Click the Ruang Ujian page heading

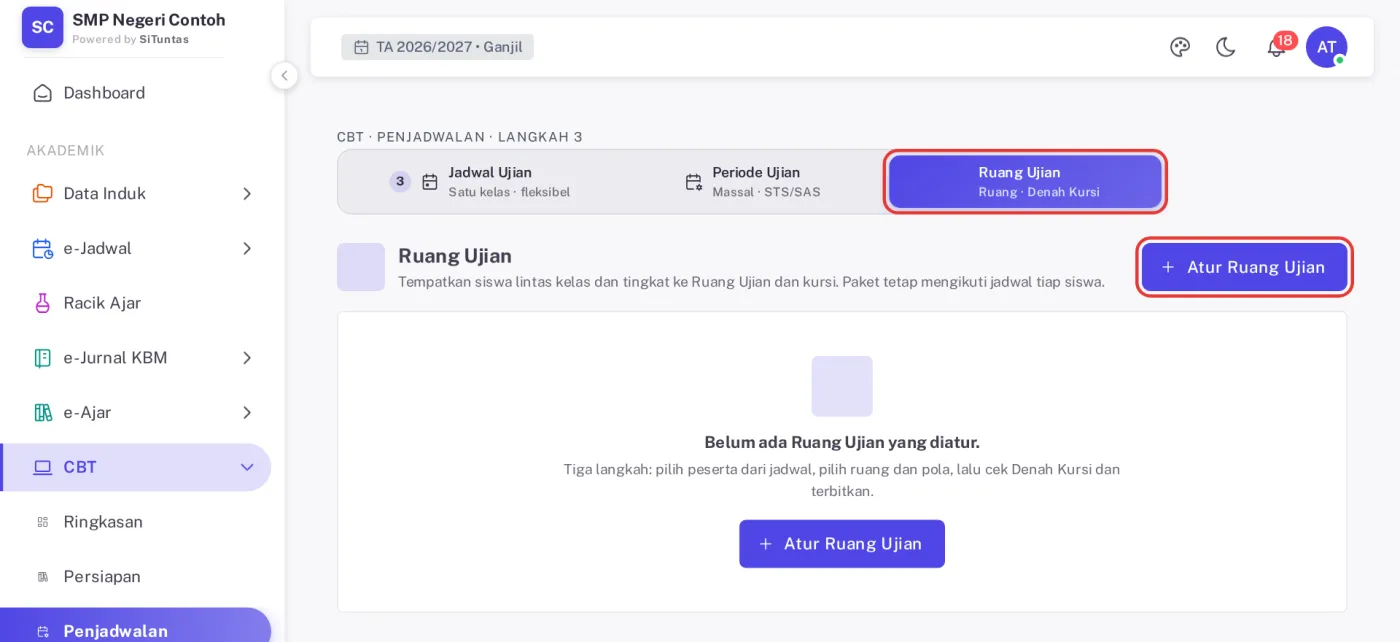[x=455, y=256]
